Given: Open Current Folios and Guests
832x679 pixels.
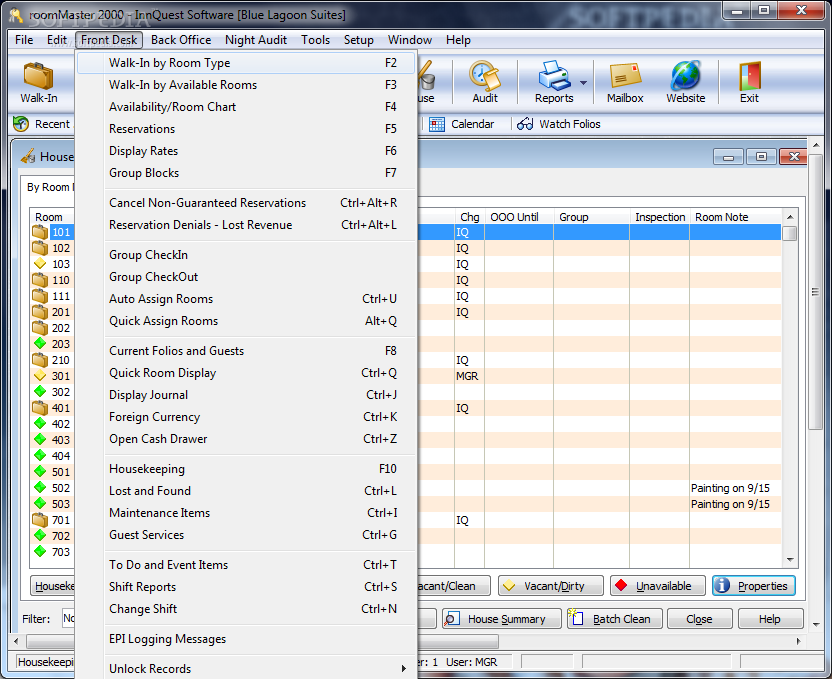Looking at the screenshot, I should click(246, 351).
